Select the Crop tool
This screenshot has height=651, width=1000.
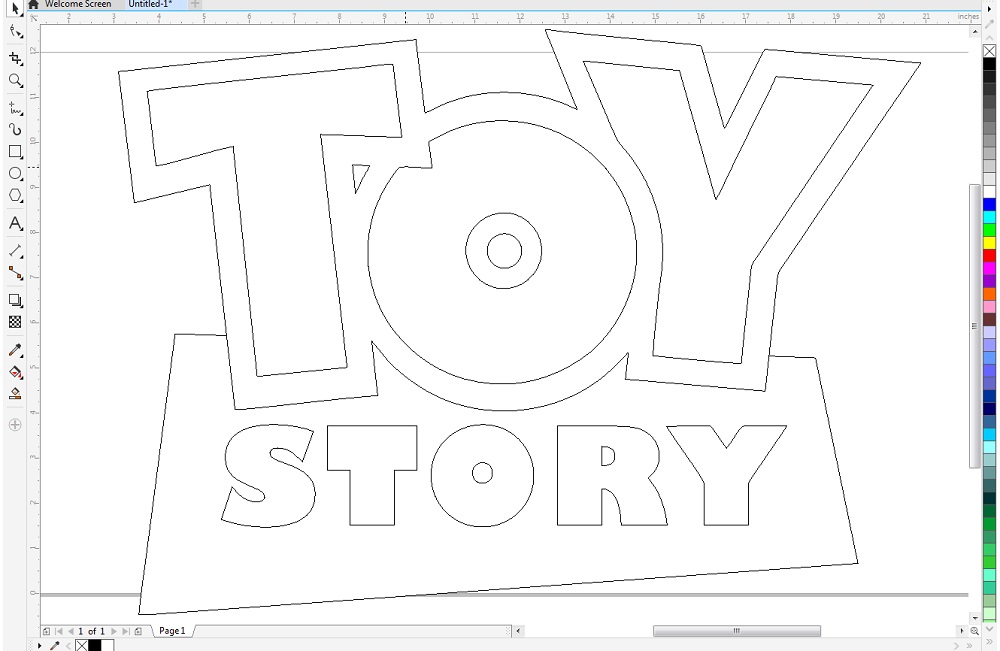point(15,59)
